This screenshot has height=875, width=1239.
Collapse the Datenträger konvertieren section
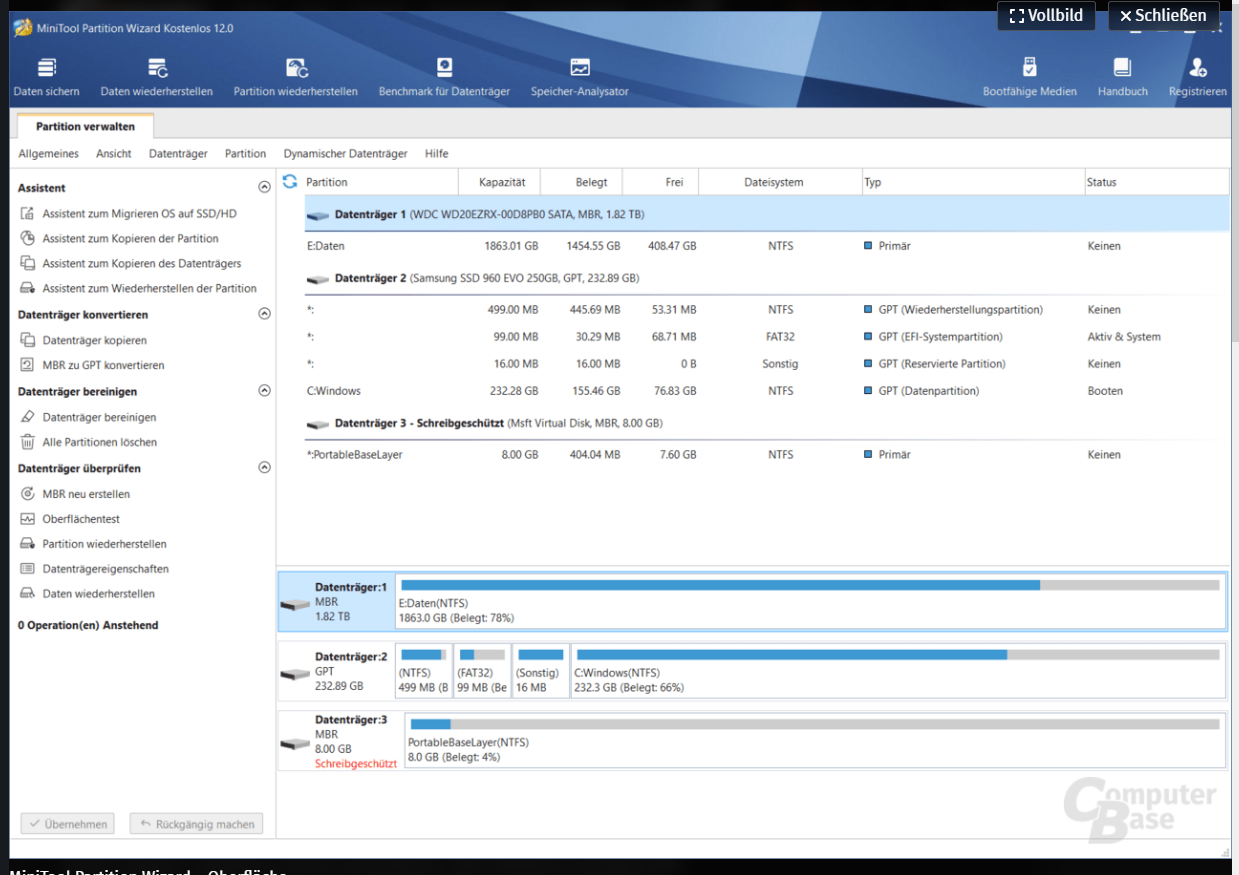click(x=264, y=314)
